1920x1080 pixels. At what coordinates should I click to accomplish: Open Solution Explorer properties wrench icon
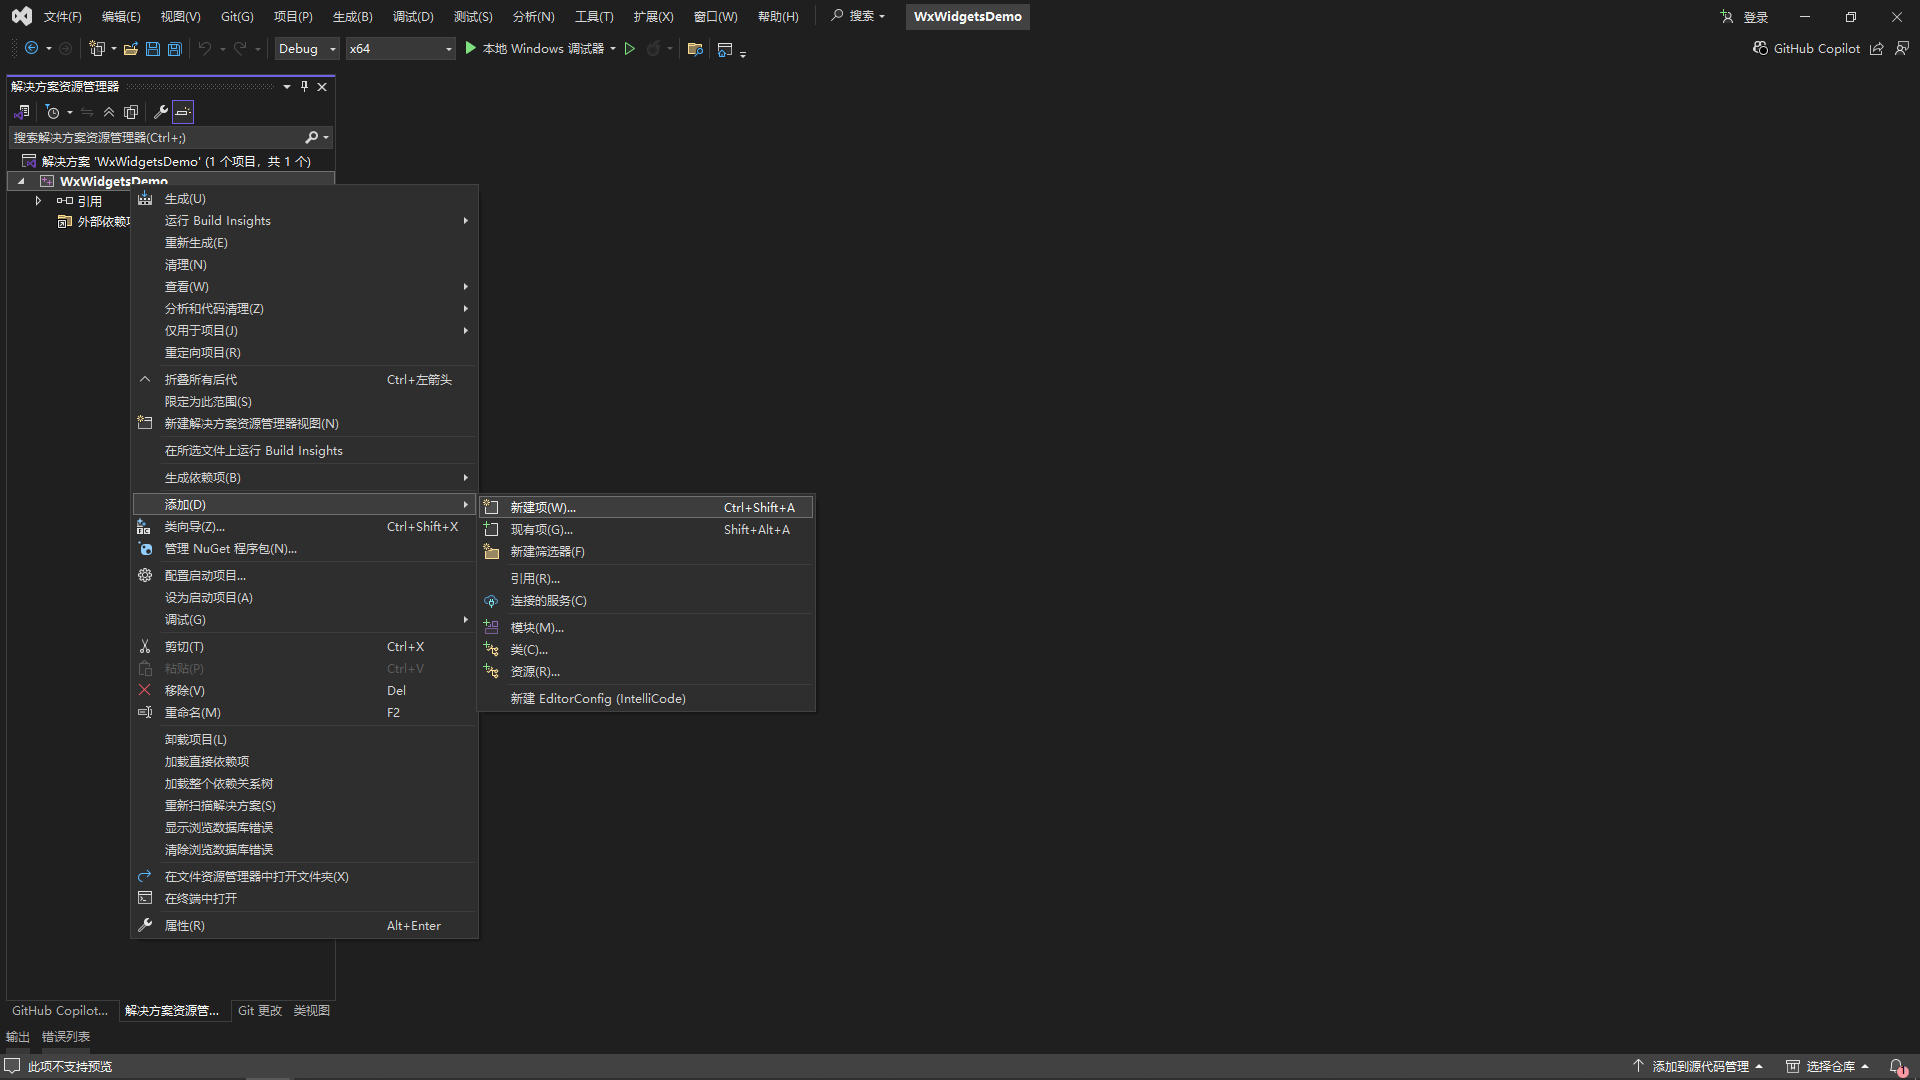point(160,112)
